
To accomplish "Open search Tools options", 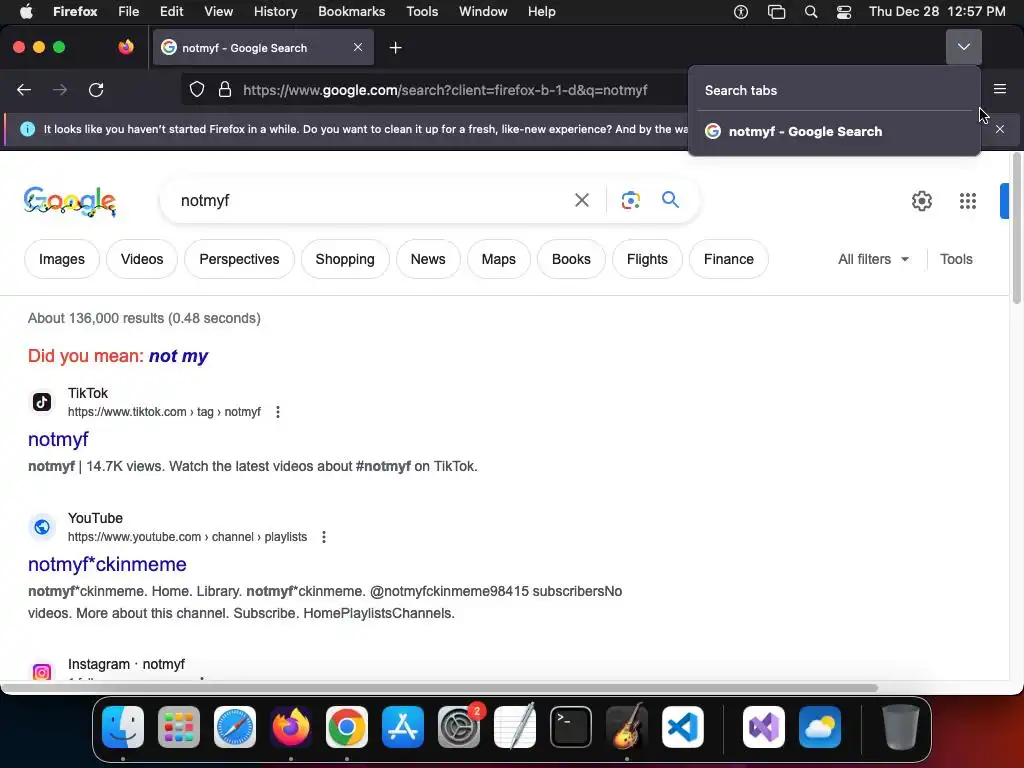I will pos(956,259).
